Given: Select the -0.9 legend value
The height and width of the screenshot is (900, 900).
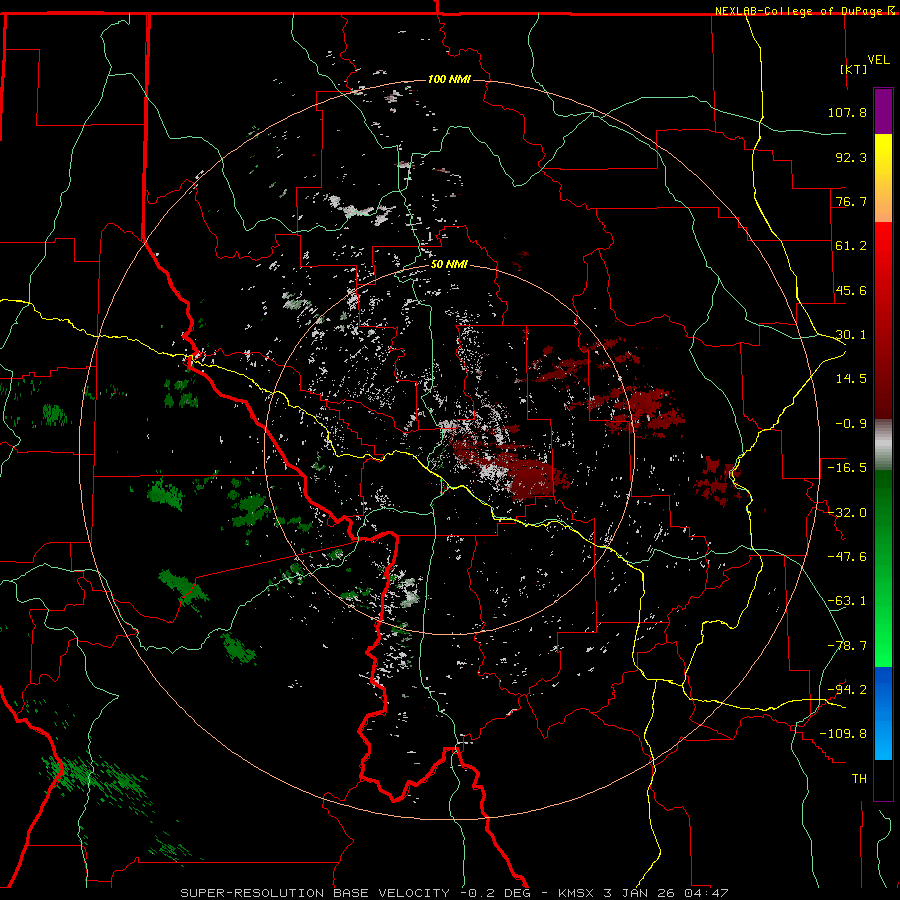Looking at the screenshot, I should pyautogui.click(x=851, y=424).
